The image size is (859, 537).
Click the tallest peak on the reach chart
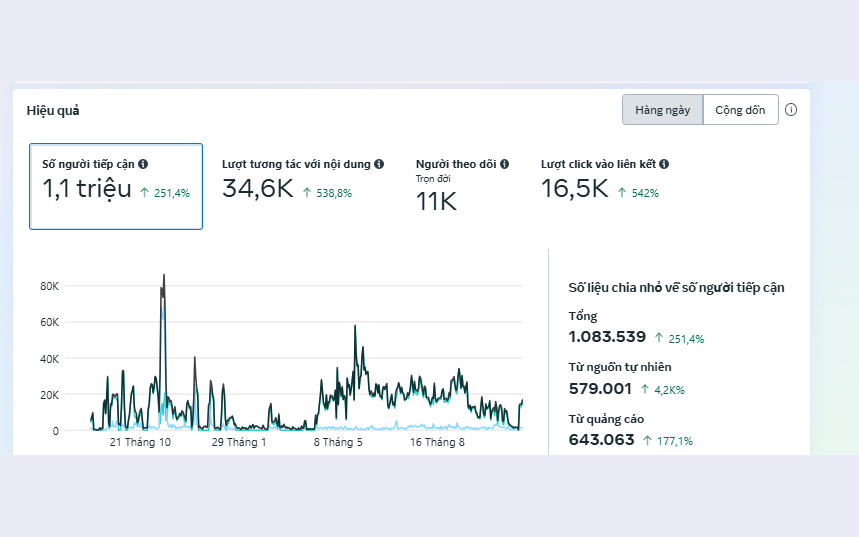click(164, 276)
